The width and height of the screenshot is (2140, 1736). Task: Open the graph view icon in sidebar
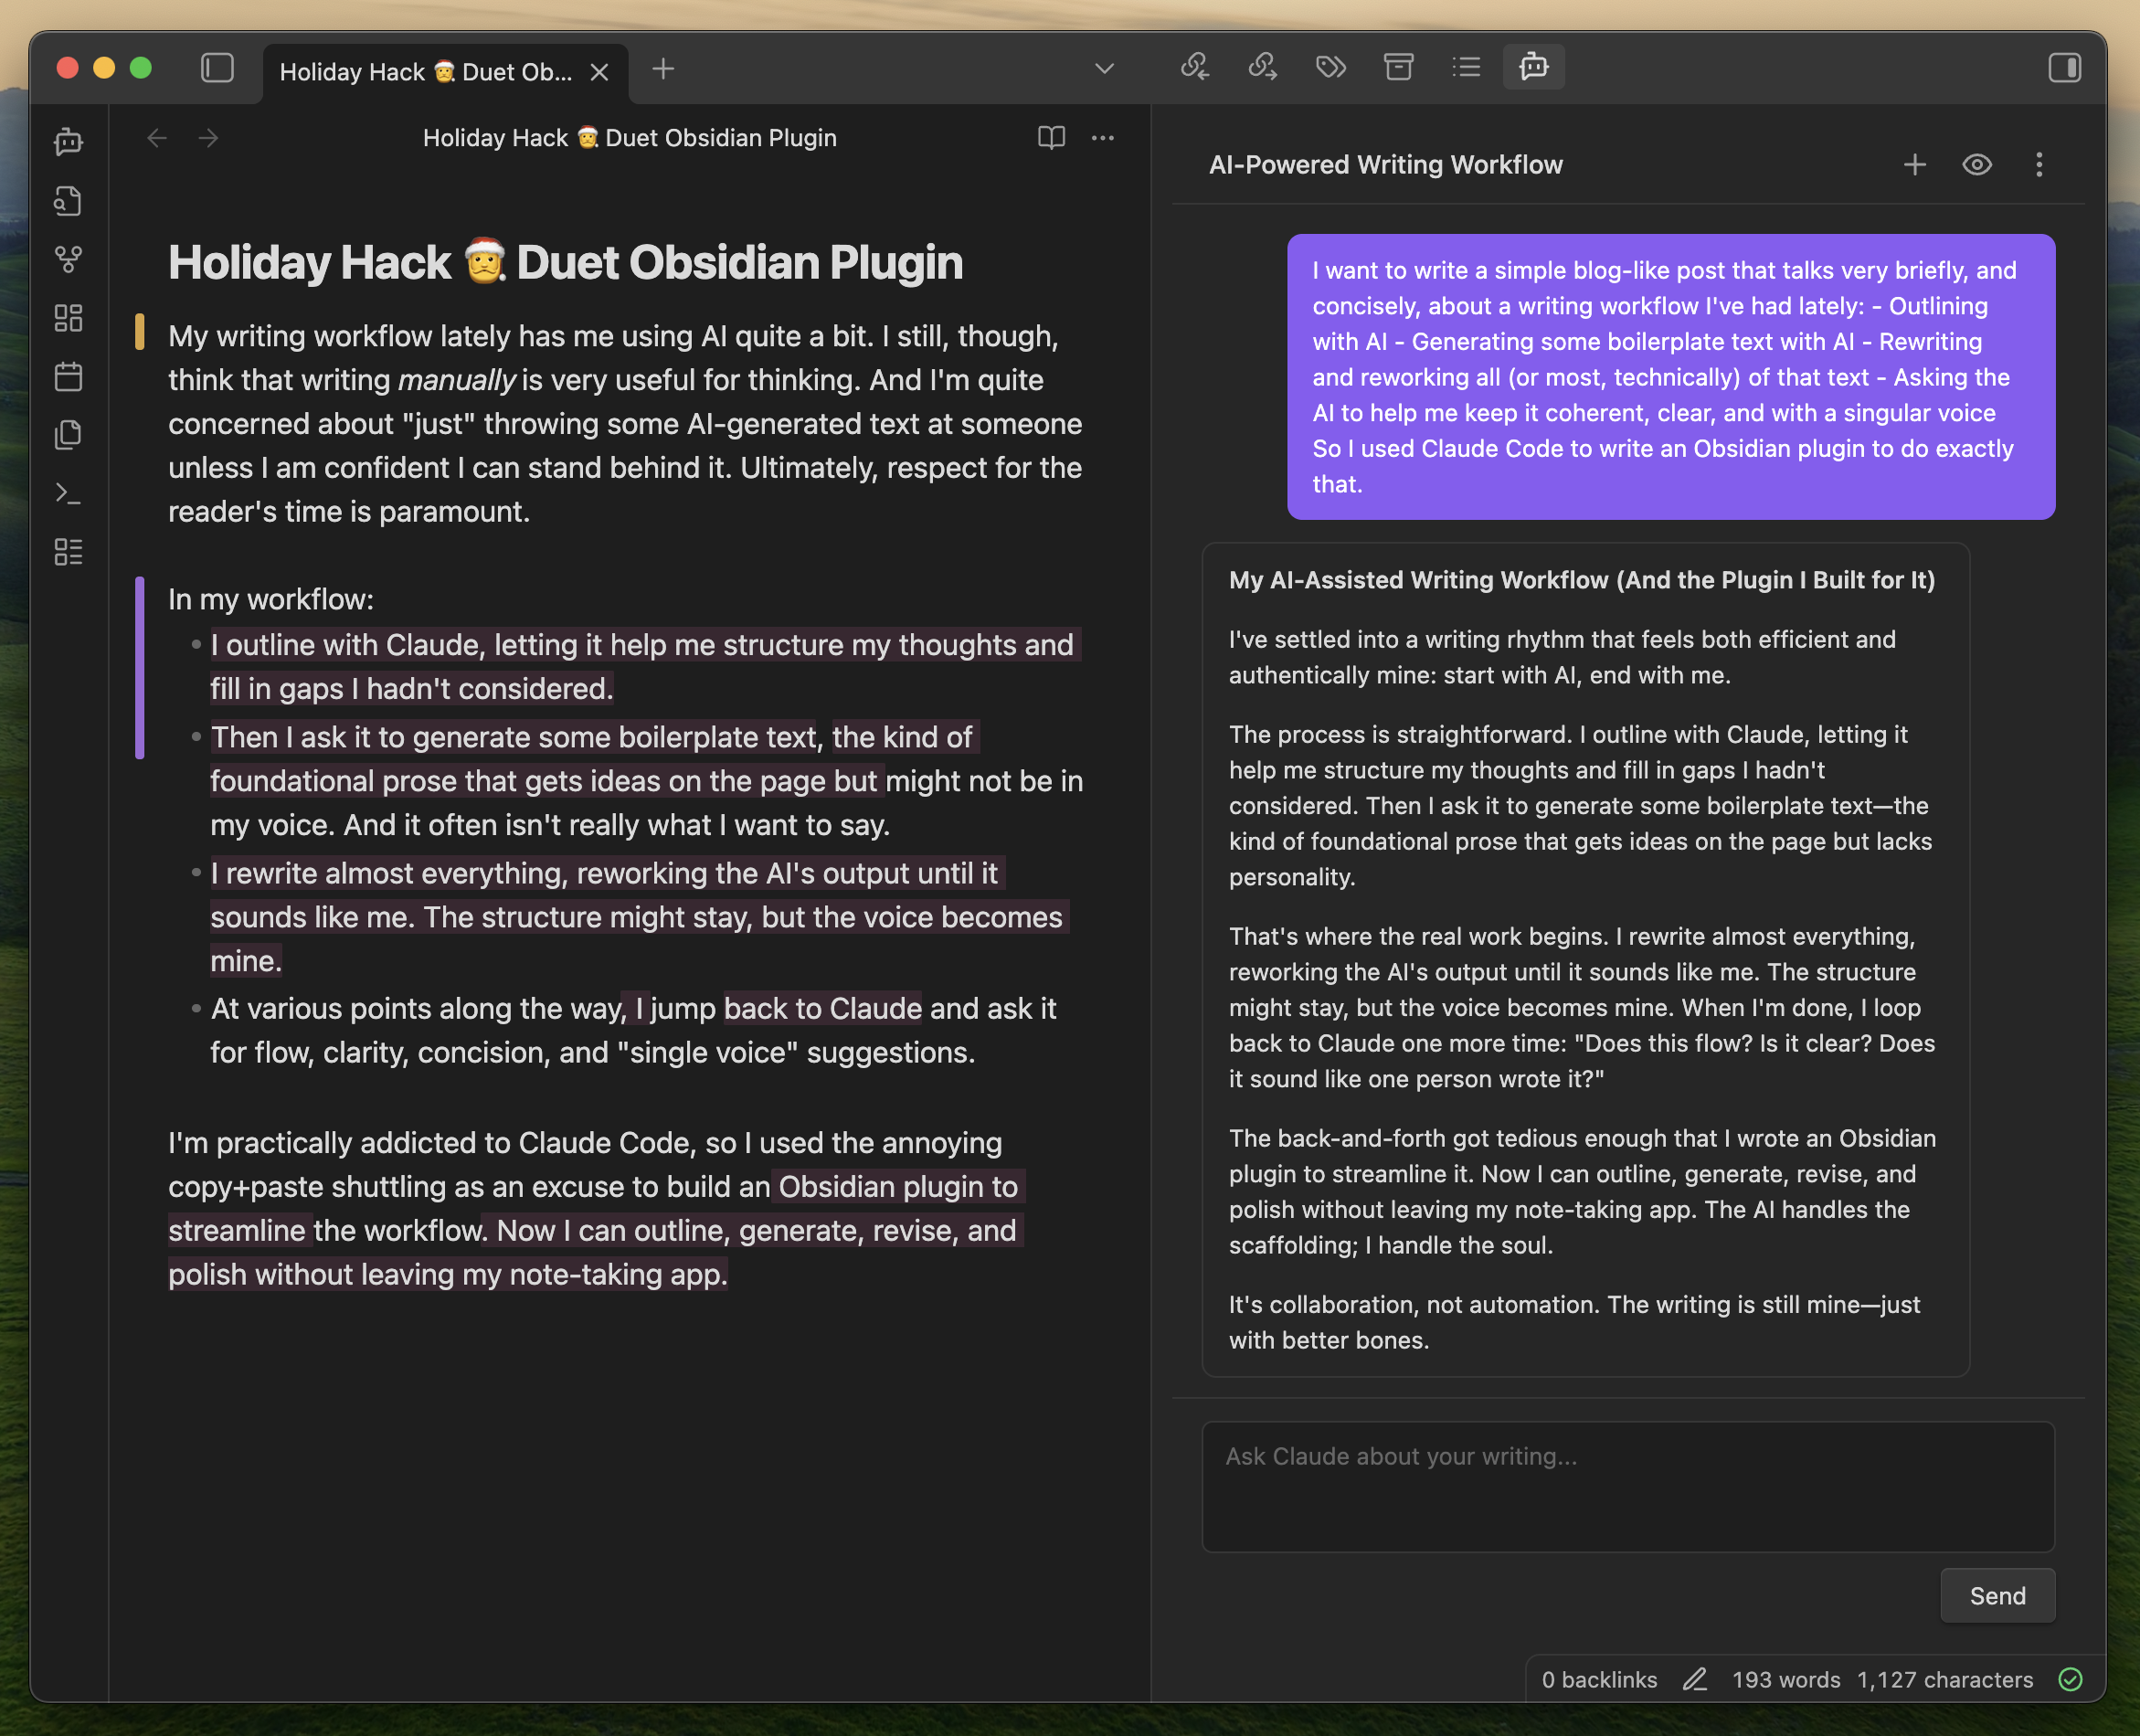tap(68, 260)
